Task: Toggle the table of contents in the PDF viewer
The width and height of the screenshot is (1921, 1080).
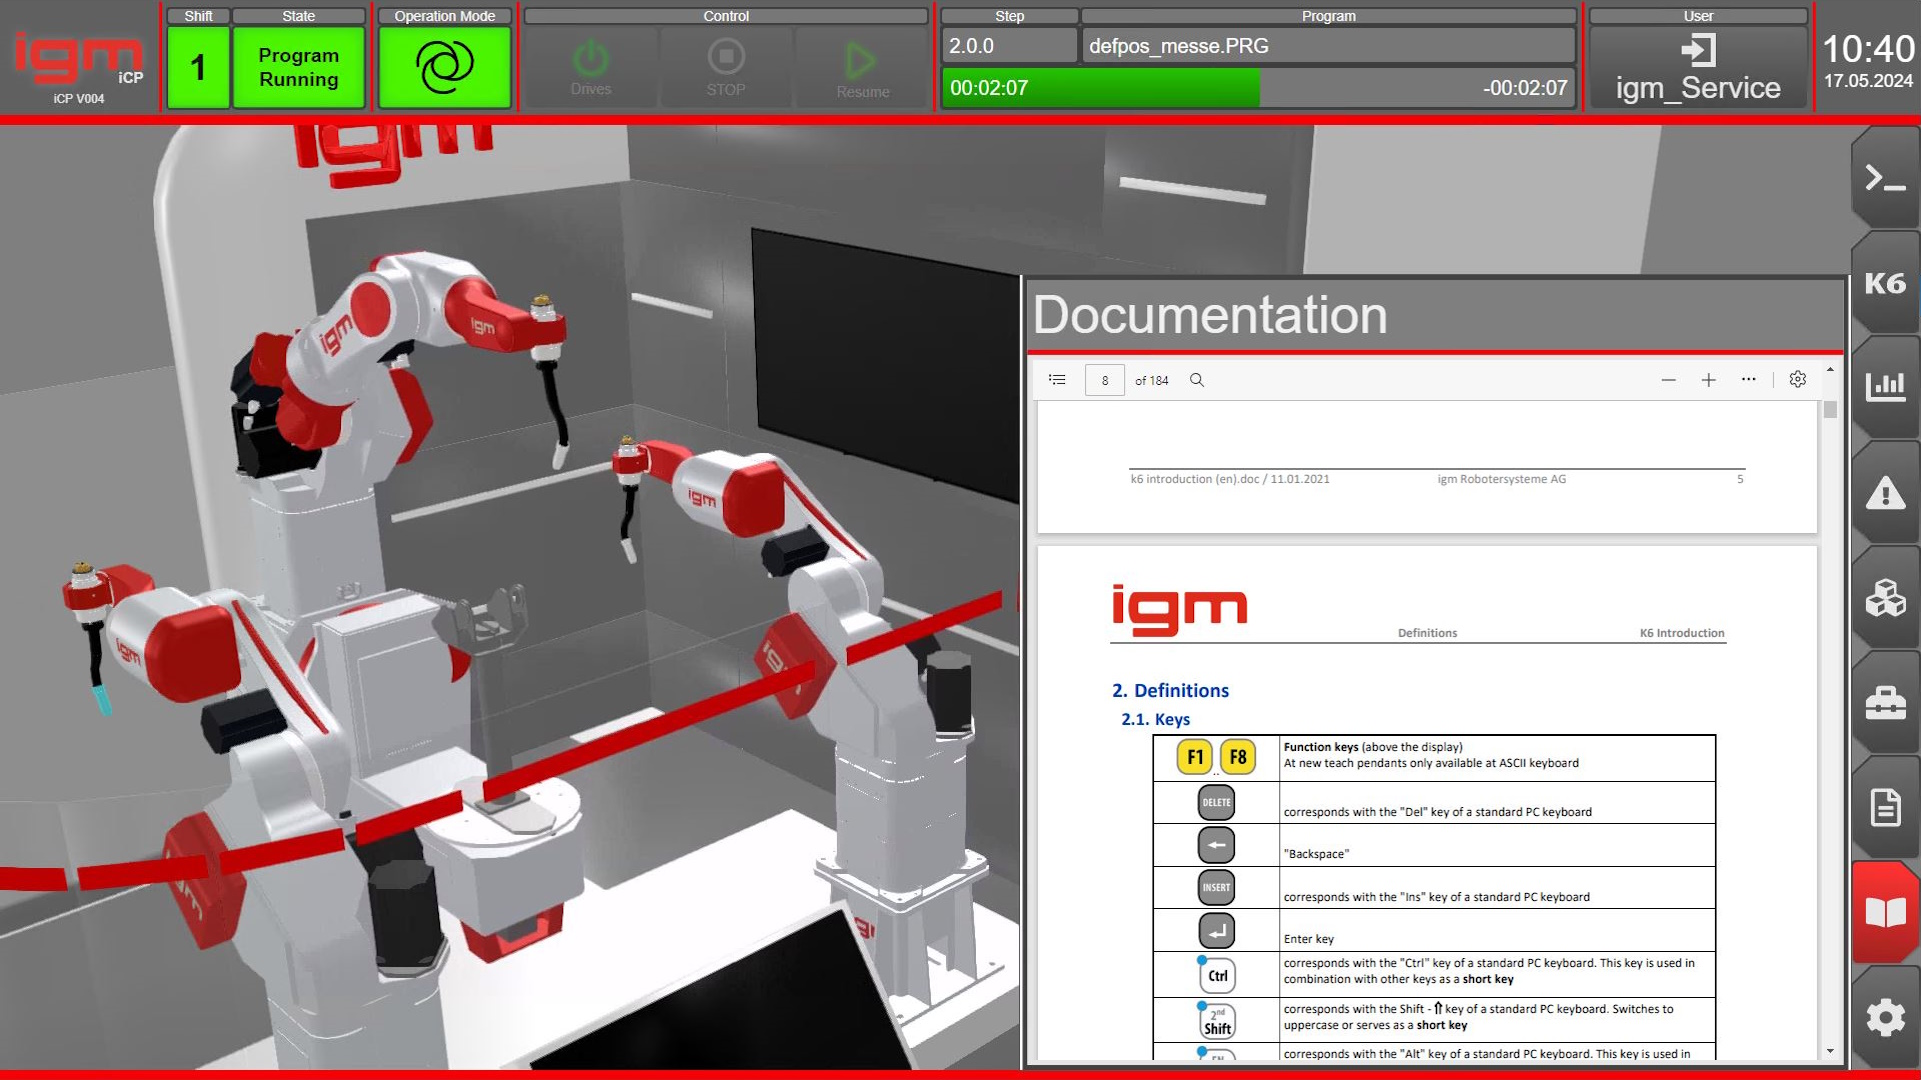Action: [x=1057, y=380]
